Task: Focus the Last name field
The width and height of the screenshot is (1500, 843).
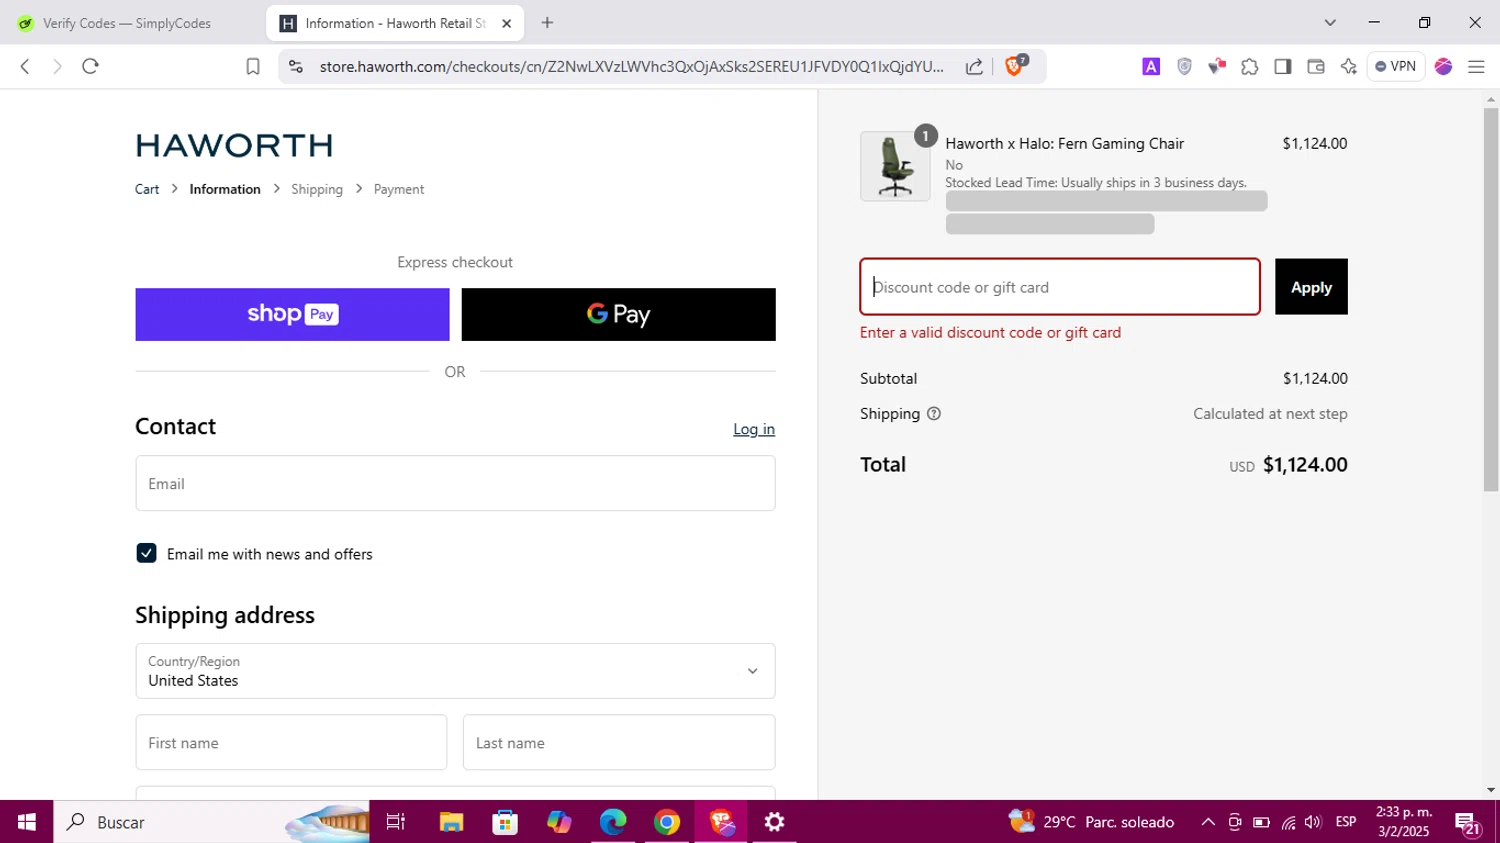Action: (x=619, y=742)
